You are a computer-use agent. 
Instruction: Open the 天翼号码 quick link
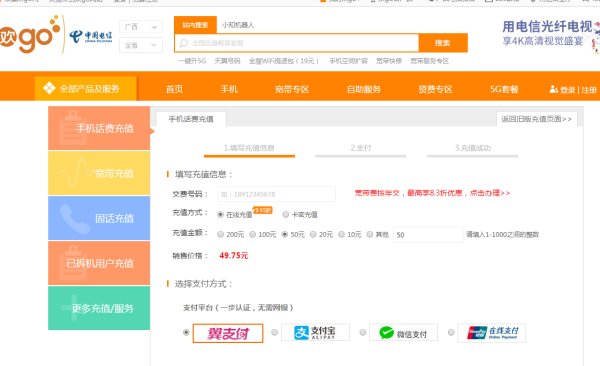[x=227, y=61]
